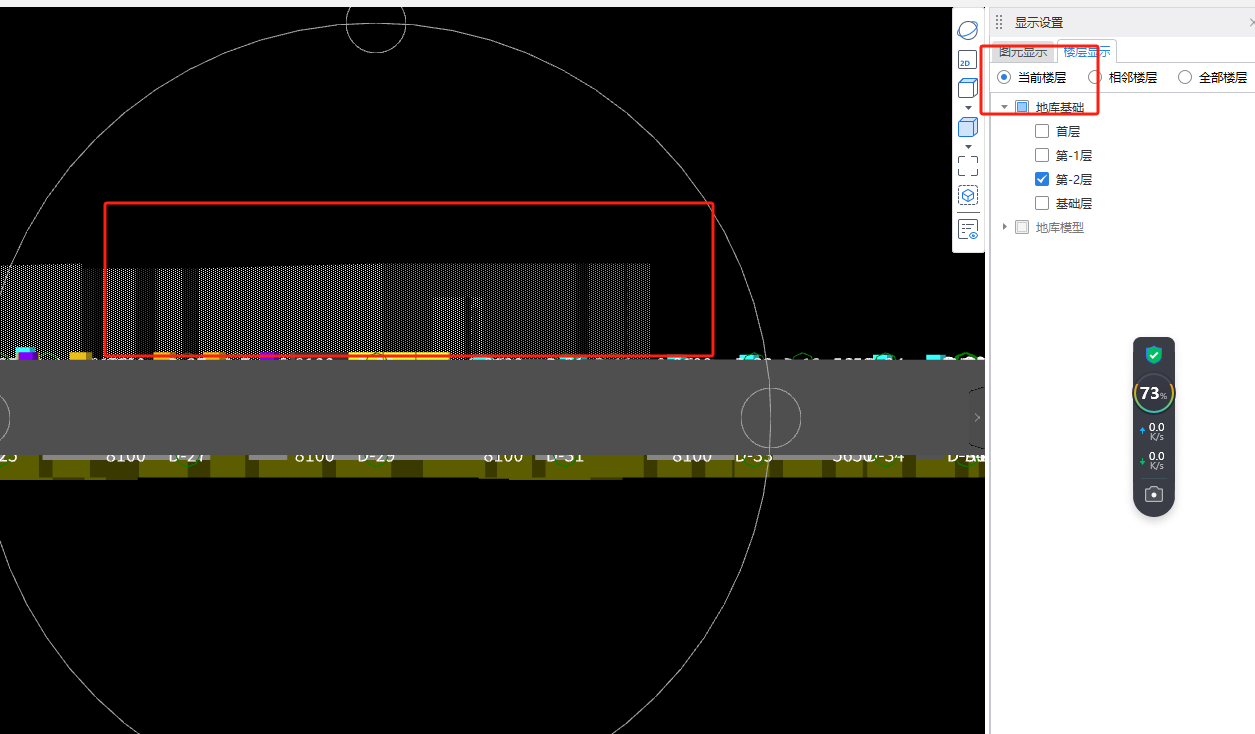
Task: Select the 全部楼层 radio button
Action: coord(1185,77)
